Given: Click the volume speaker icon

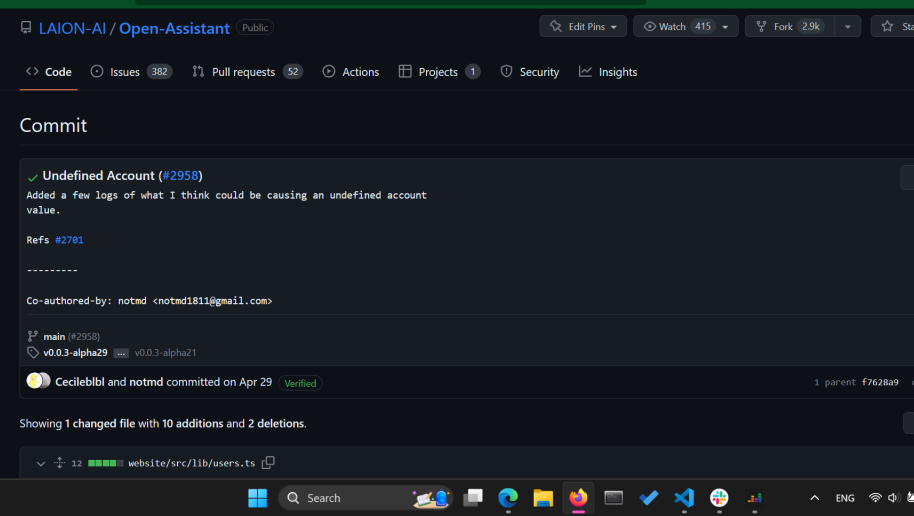Looking at the screenshot, I should pyautogui.click(x=893, y=498).
